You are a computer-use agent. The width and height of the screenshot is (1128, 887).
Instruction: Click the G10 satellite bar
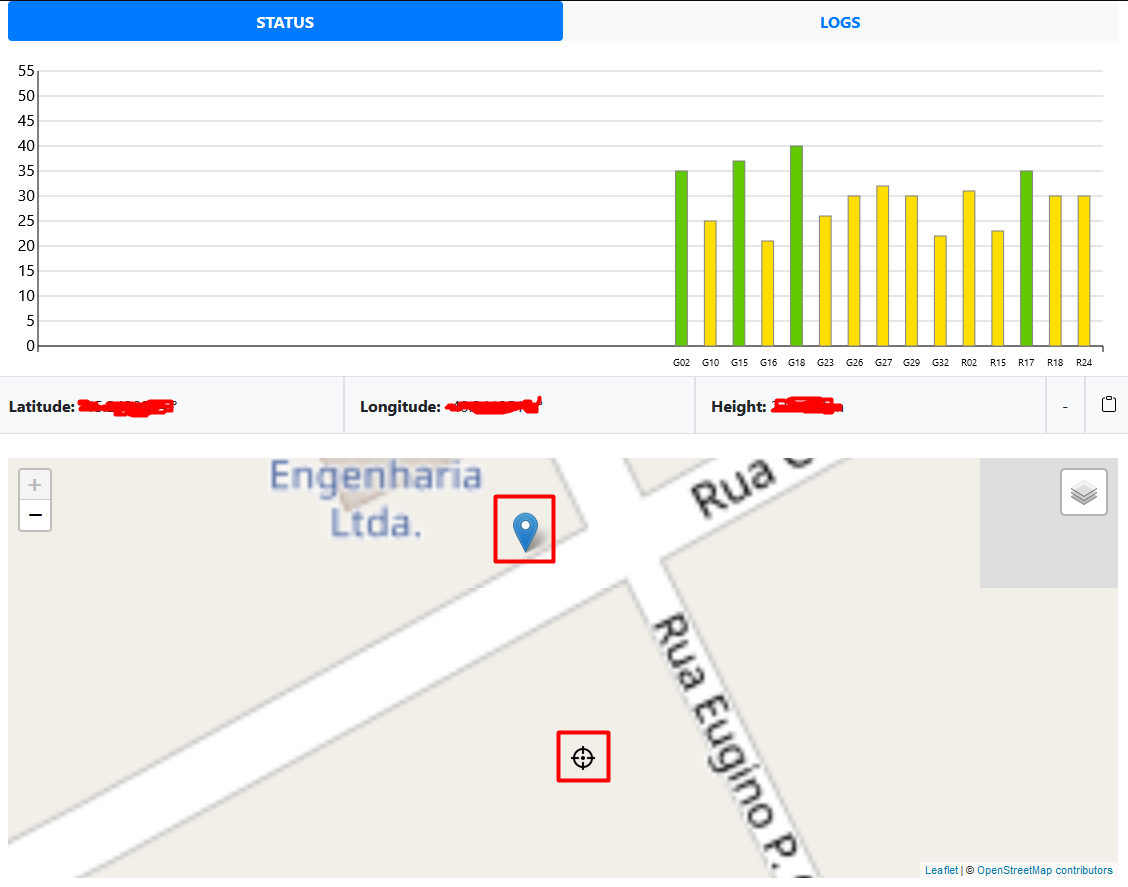point(710,283)
